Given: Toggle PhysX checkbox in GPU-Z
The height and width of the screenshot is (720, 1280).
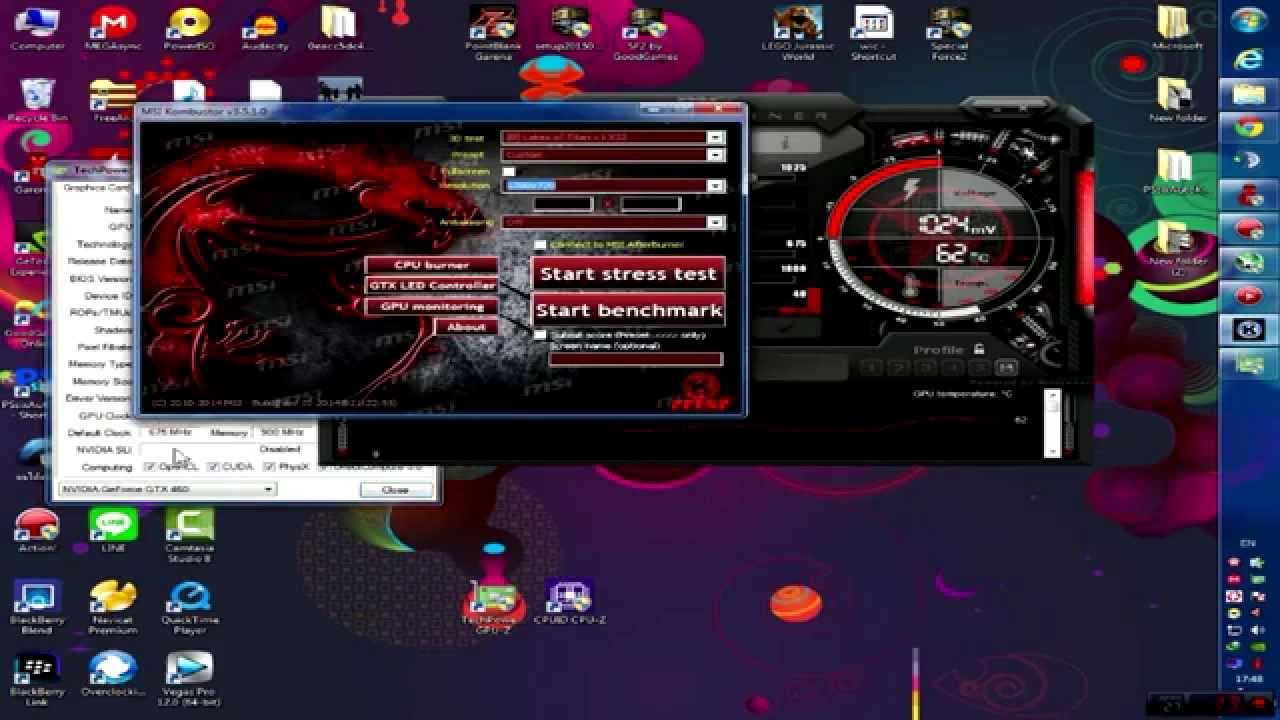Looking at the screenshot, I should point(269,467).
